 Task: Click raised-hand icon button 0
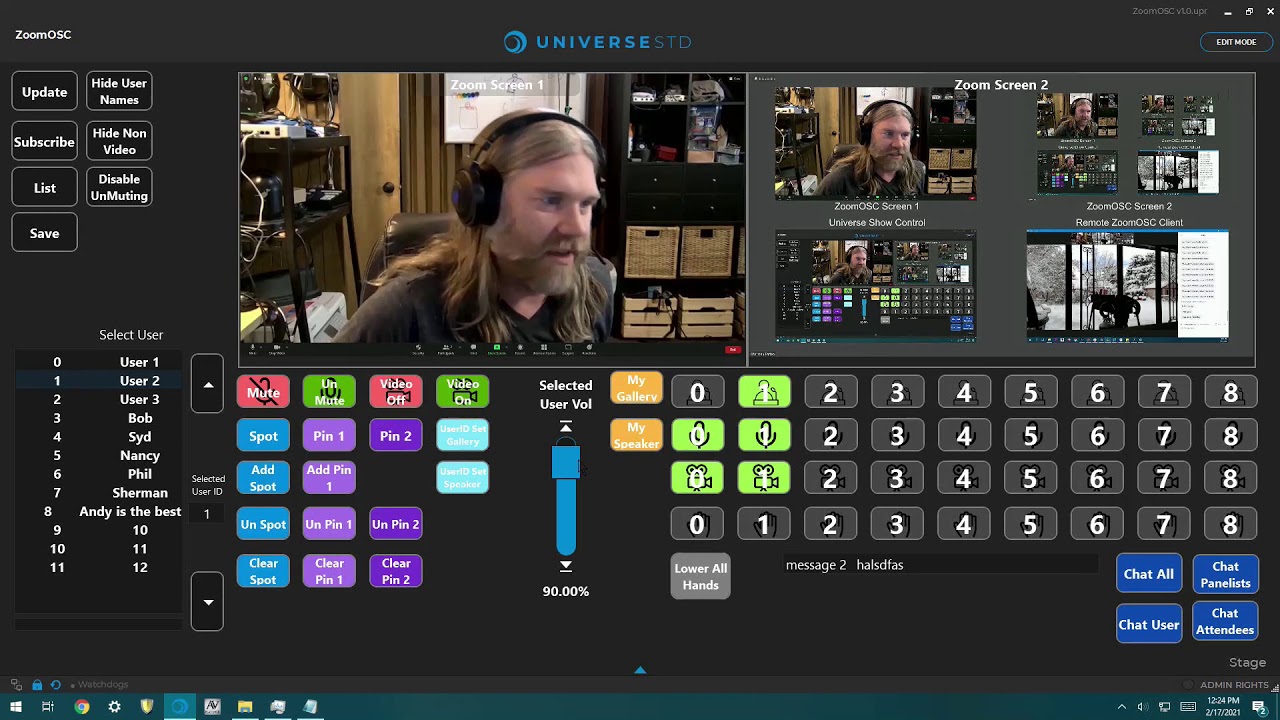698,524
